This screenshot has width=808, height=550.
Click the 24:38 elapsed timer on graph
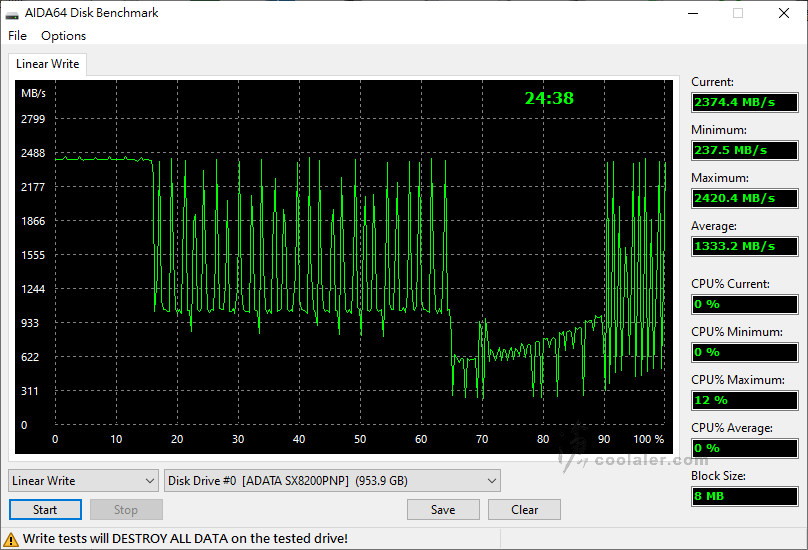point(549,98)
